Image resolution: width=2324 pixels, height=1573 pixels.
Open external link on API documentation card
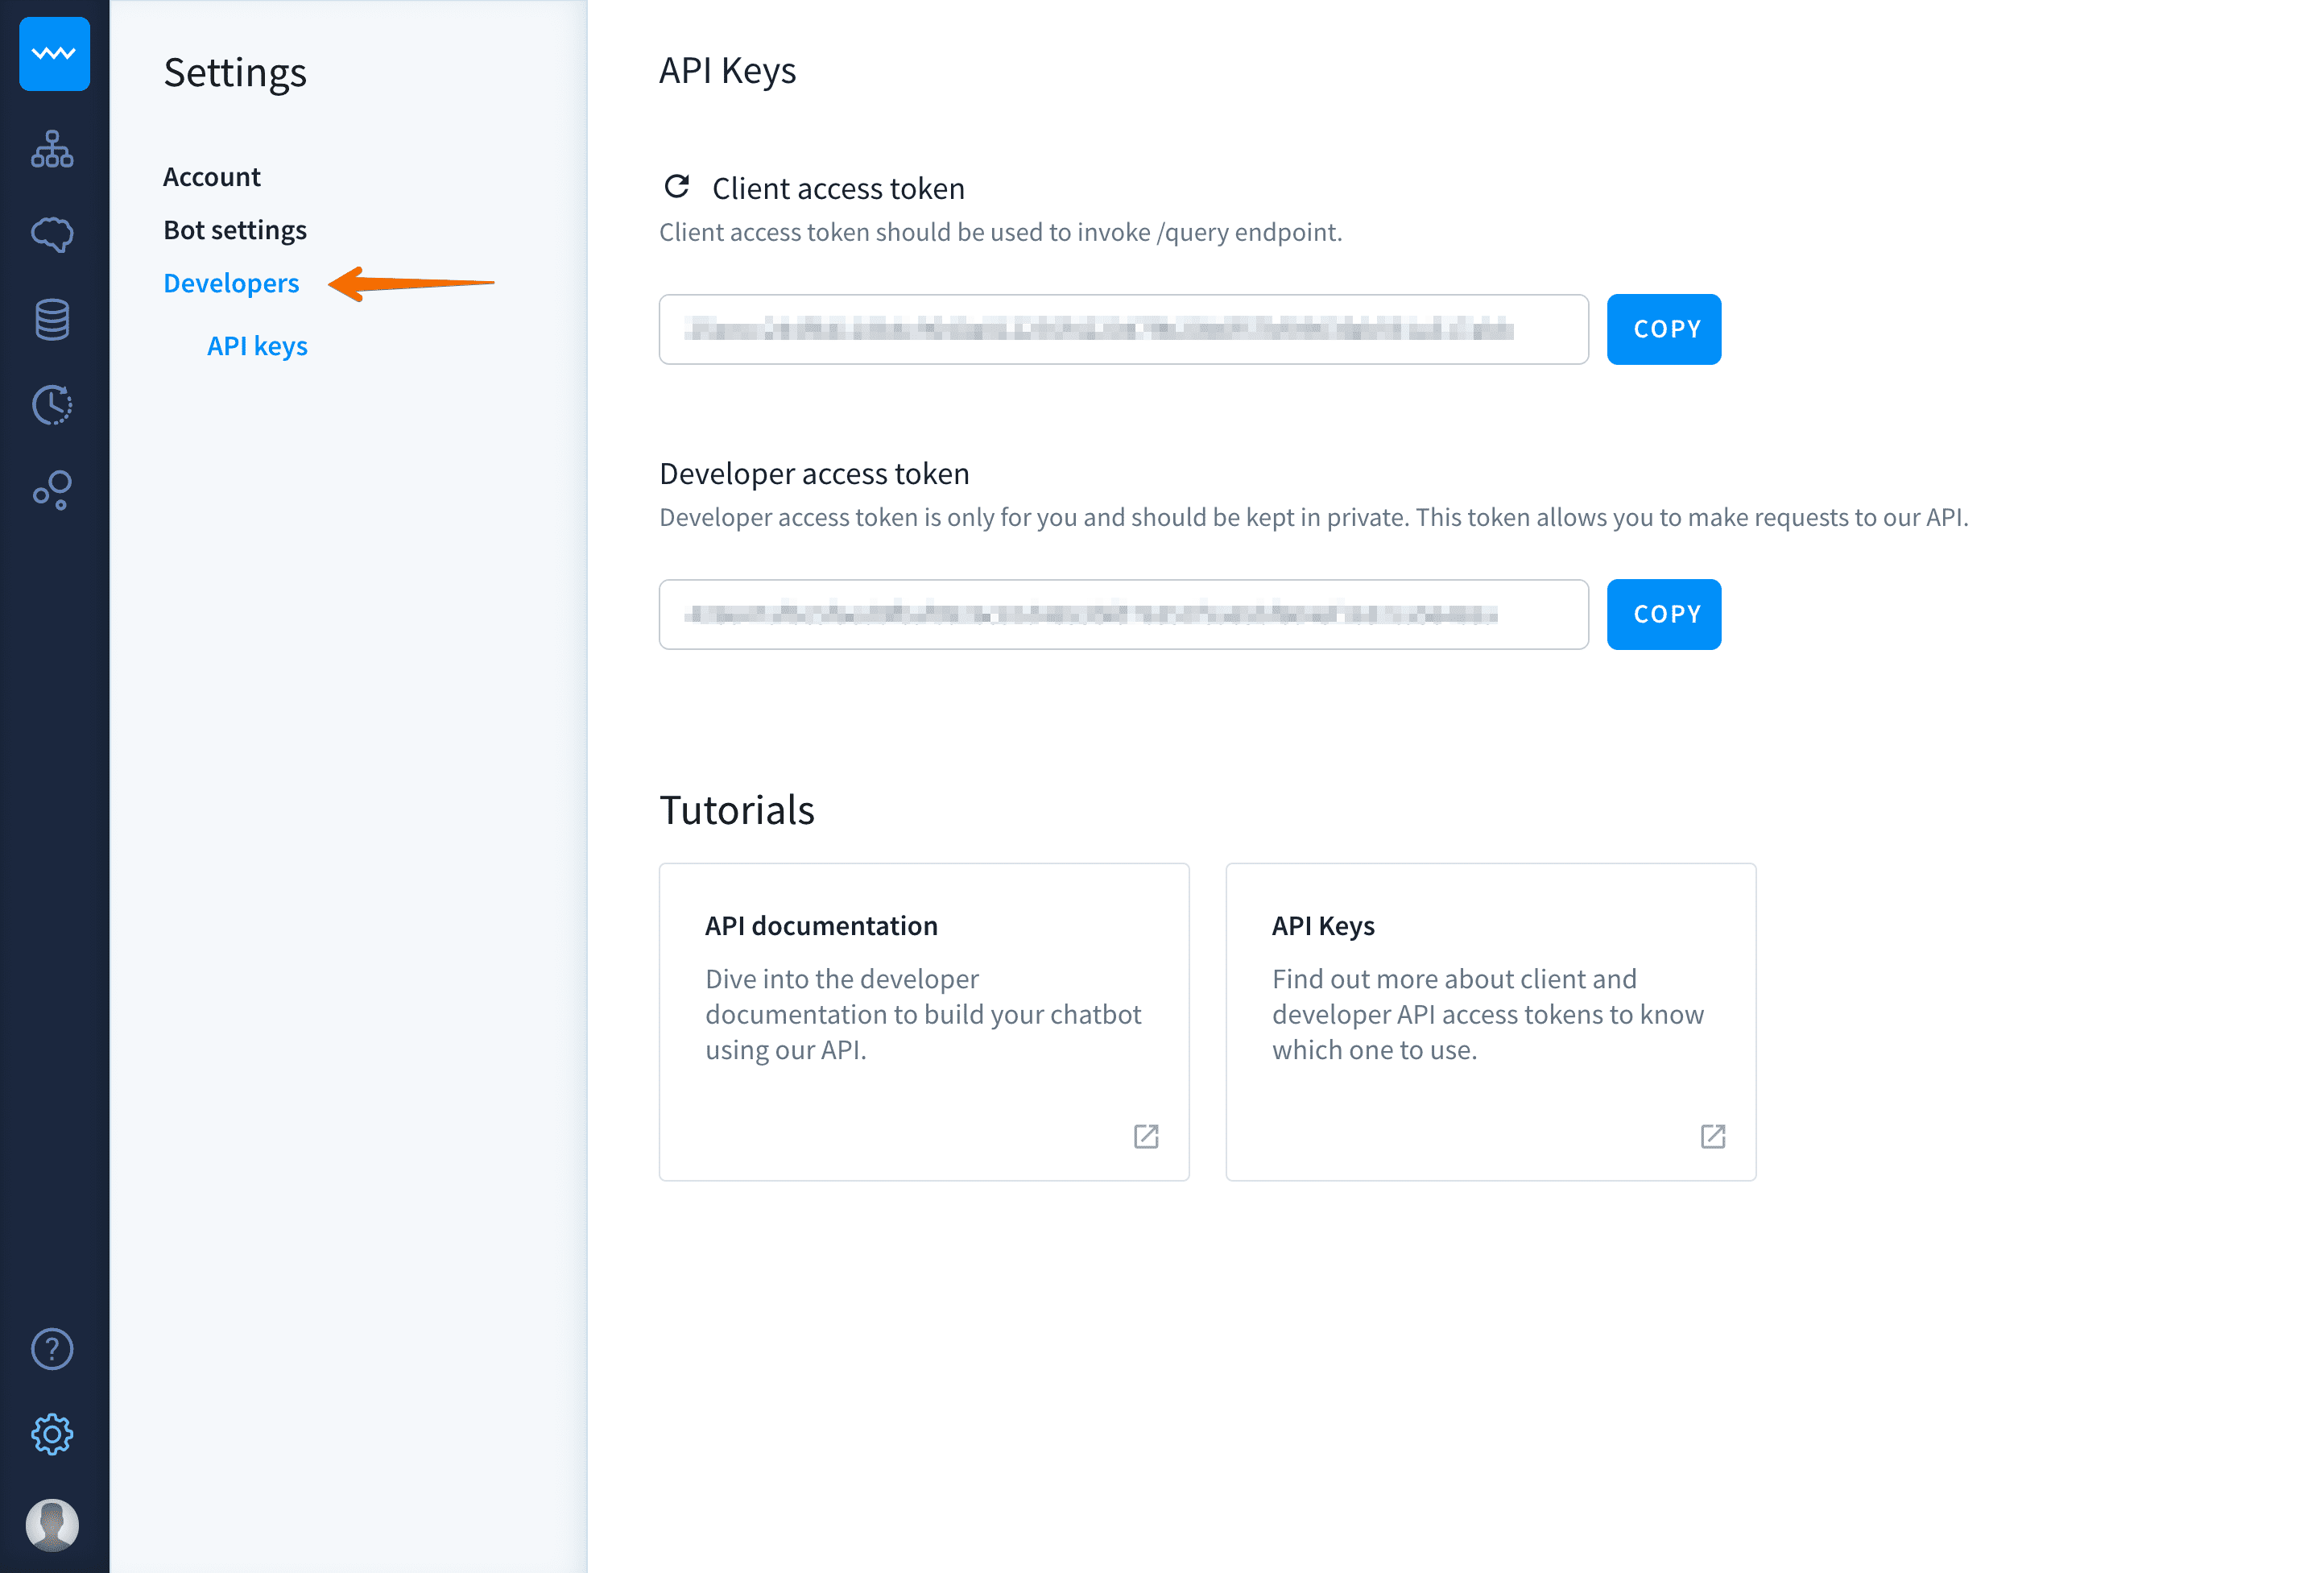coord(1146,1136)
